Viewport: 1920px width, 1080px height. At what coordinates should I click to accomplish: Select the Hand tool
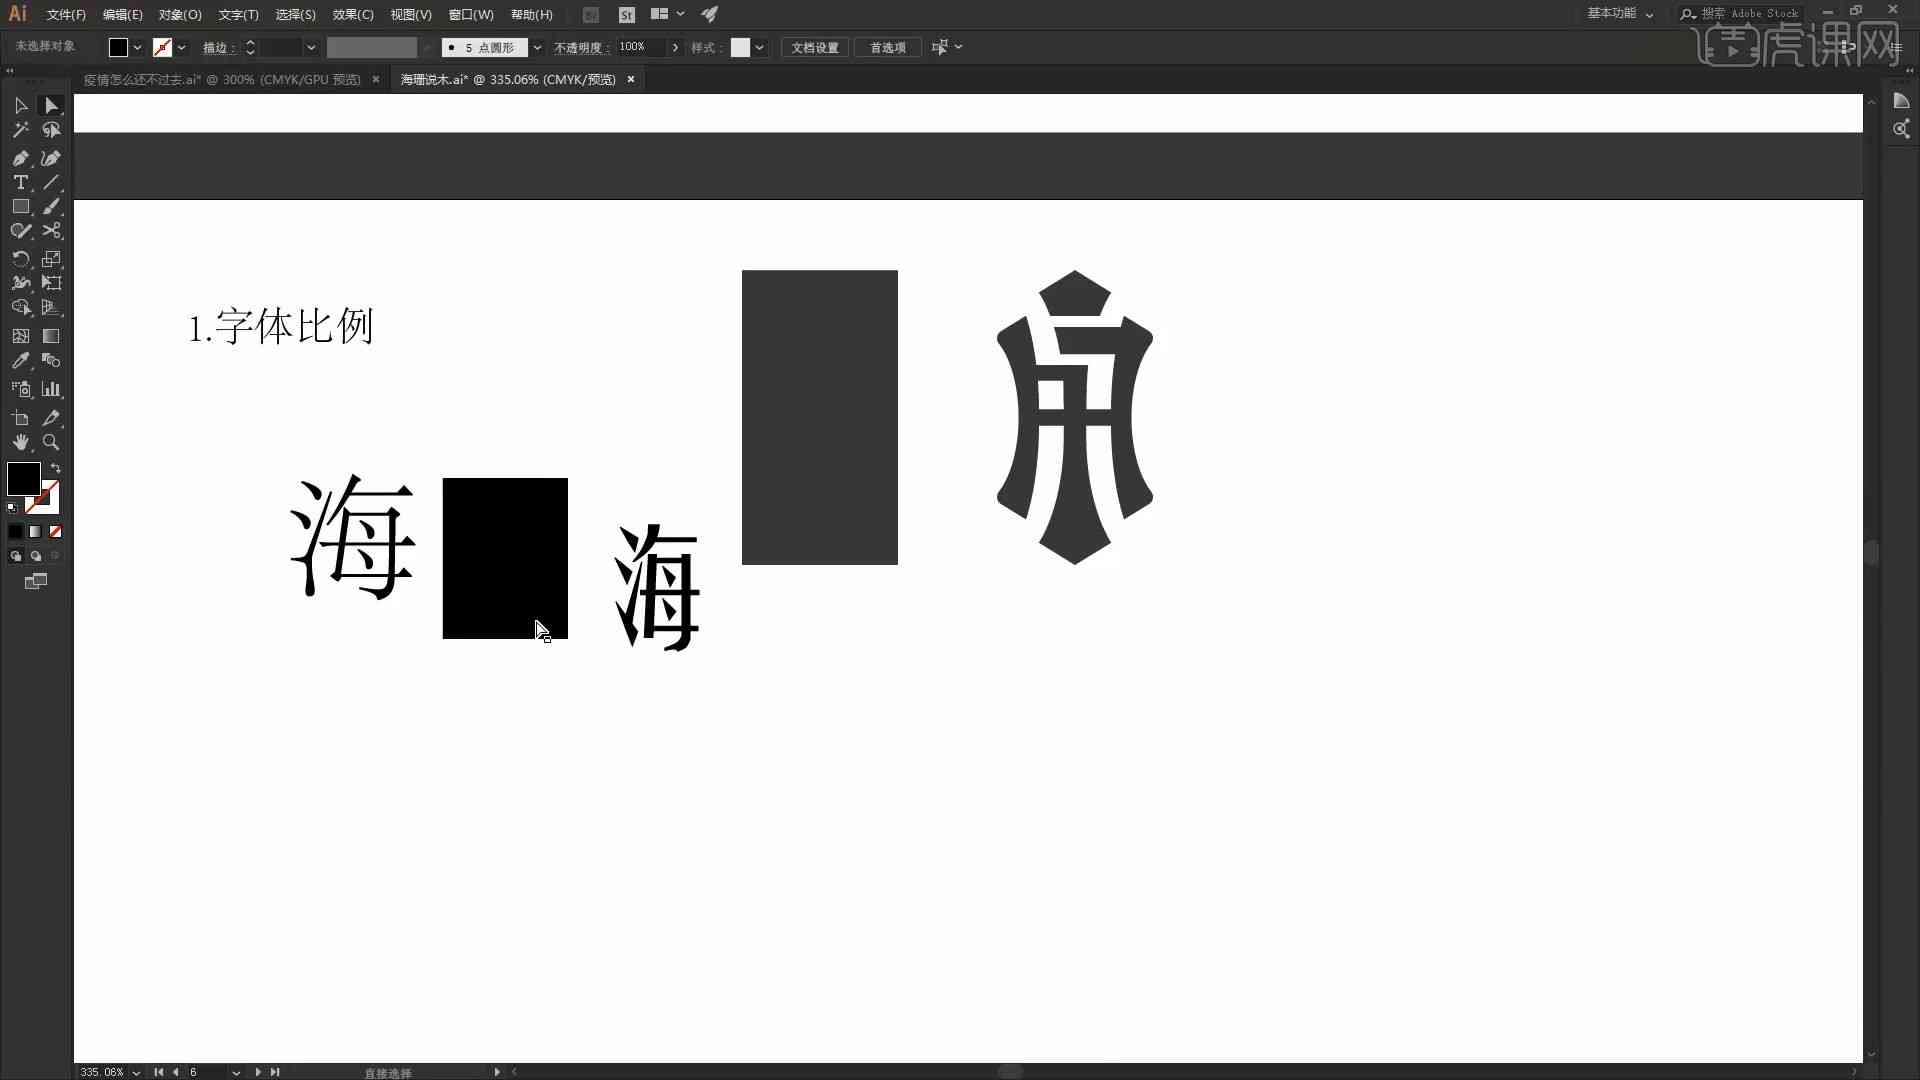[20, 442]
